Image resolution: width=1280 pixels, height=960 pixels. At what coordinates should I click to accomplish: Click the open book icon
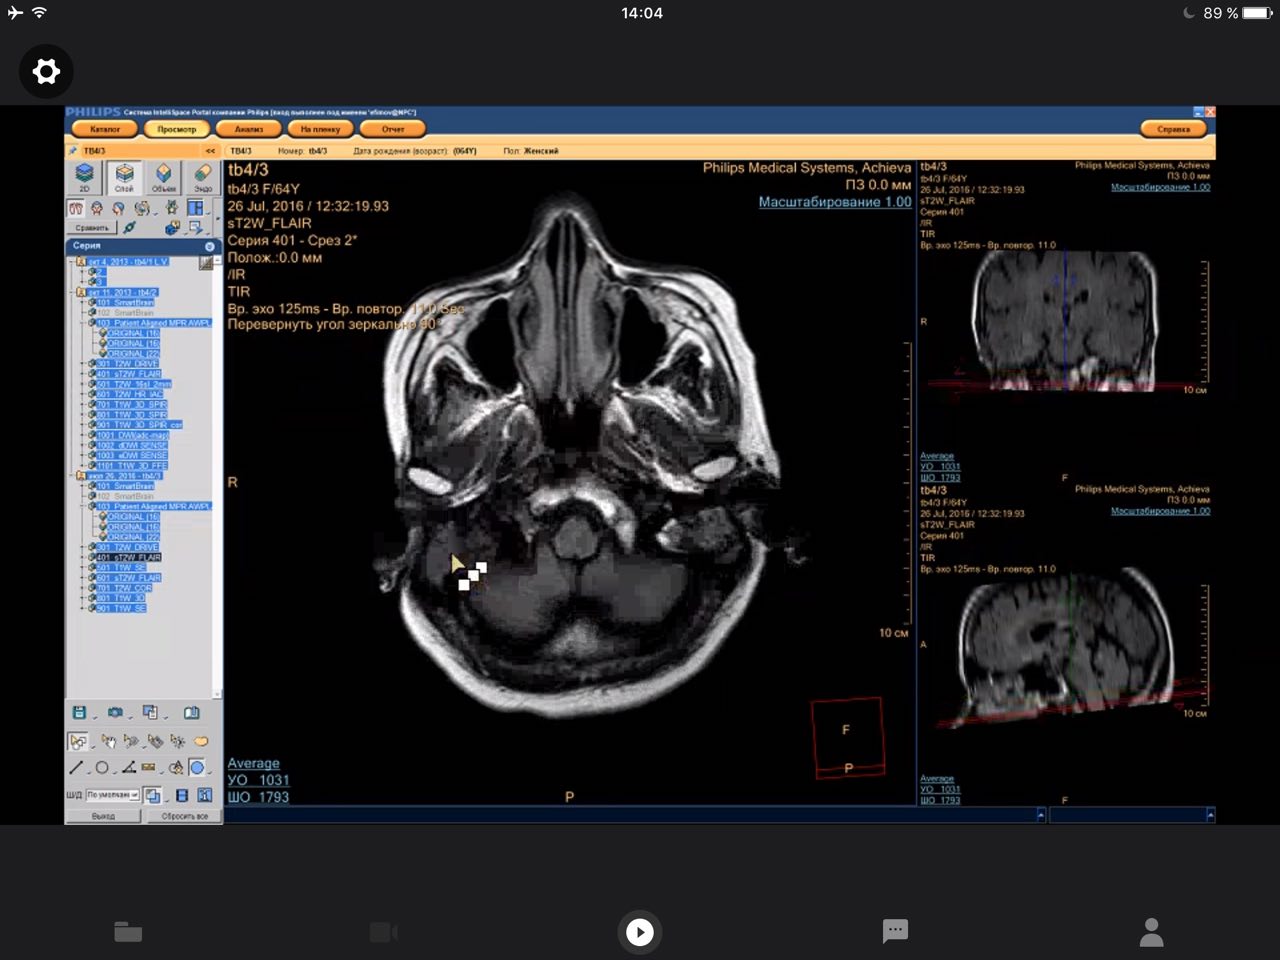point(192,713)
